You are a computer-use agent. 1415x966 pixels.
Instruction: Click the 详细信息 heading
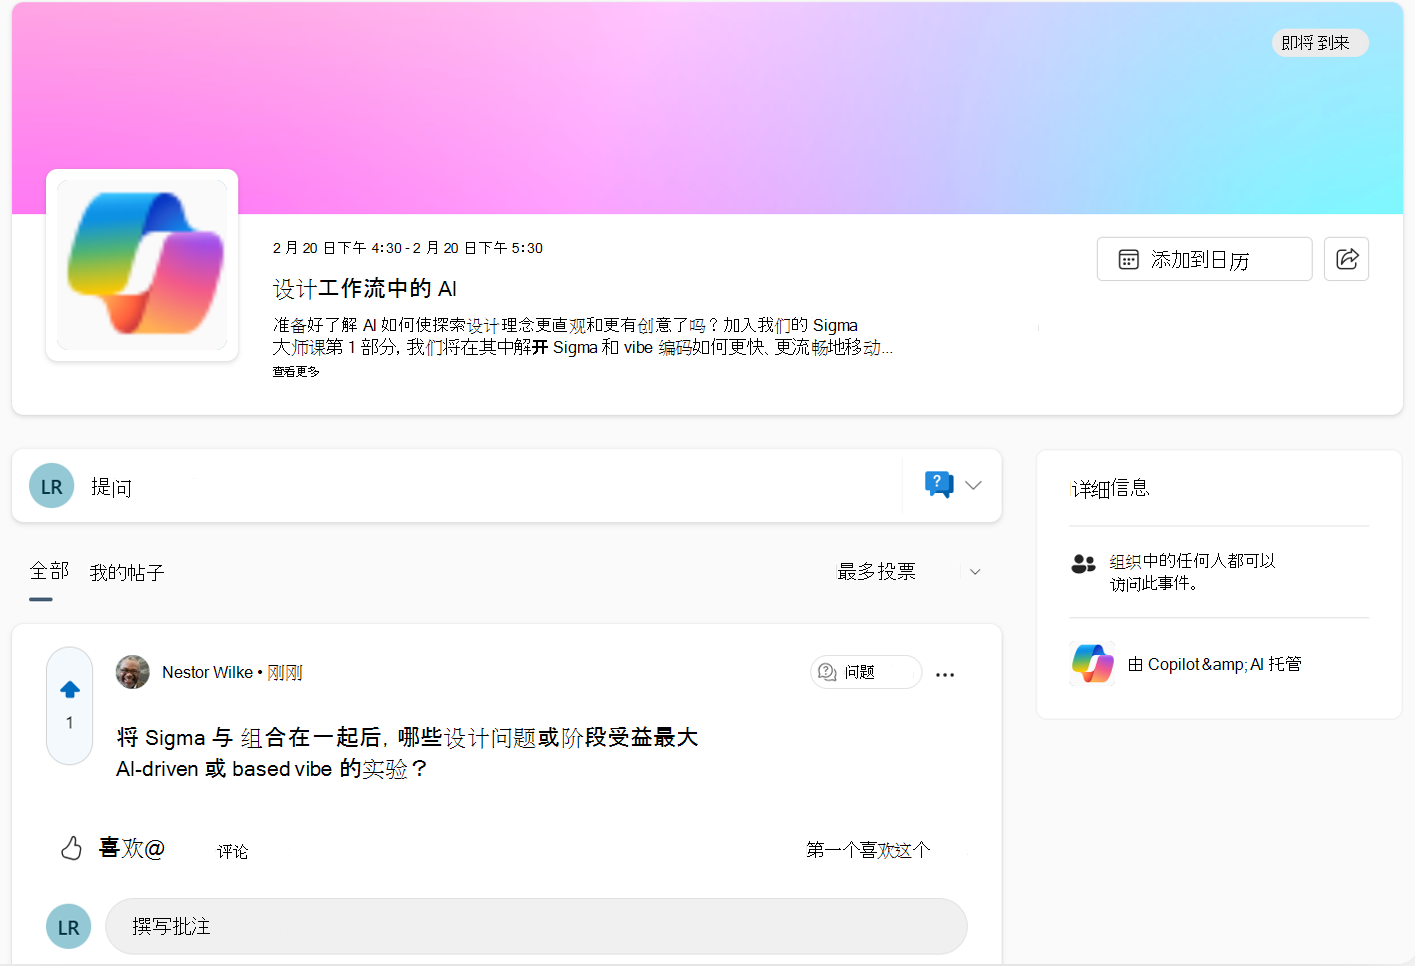pyautogui.click(x=1110, y=488)
